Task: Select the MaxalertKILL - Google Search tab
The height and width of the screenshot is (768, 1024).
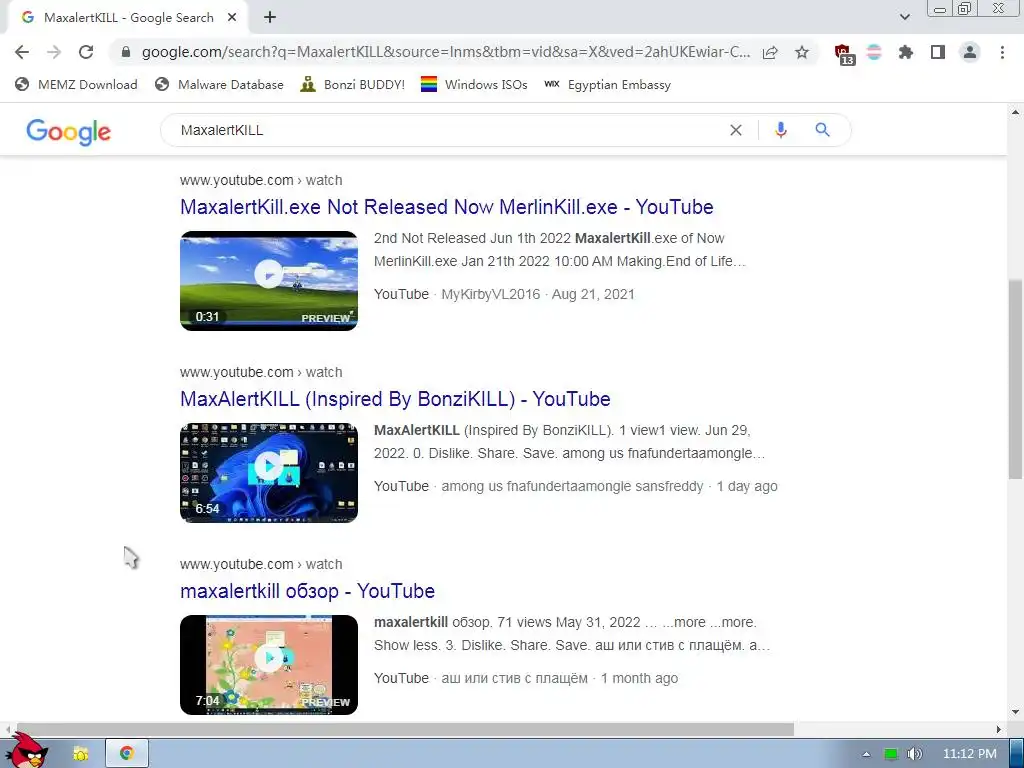Action: pos(129,18)
